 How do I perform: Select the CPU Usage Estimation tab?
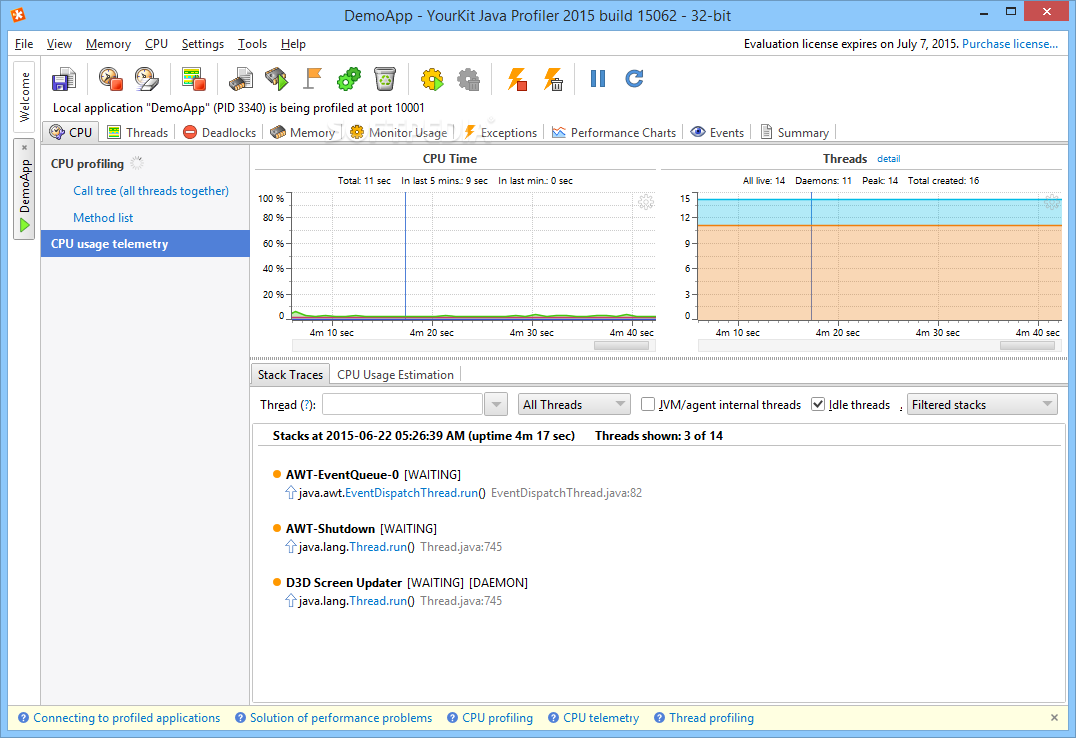coord(395,375)
